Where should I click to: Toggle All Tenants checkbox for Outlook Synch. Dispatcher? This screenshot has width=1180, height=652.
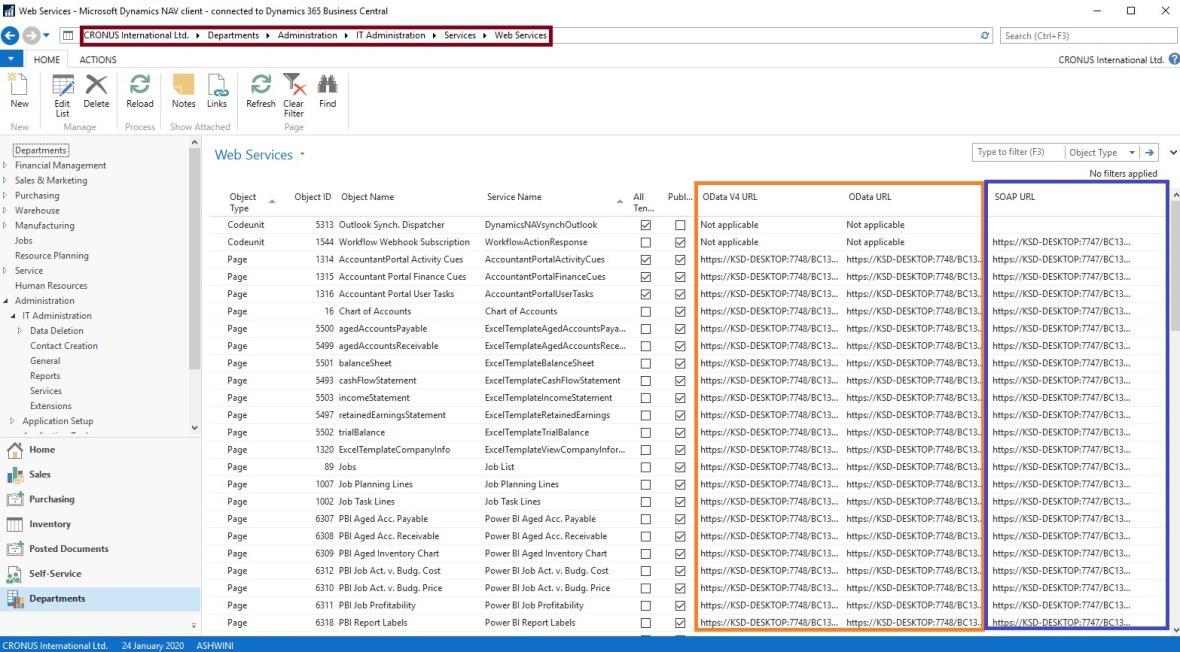645,225
